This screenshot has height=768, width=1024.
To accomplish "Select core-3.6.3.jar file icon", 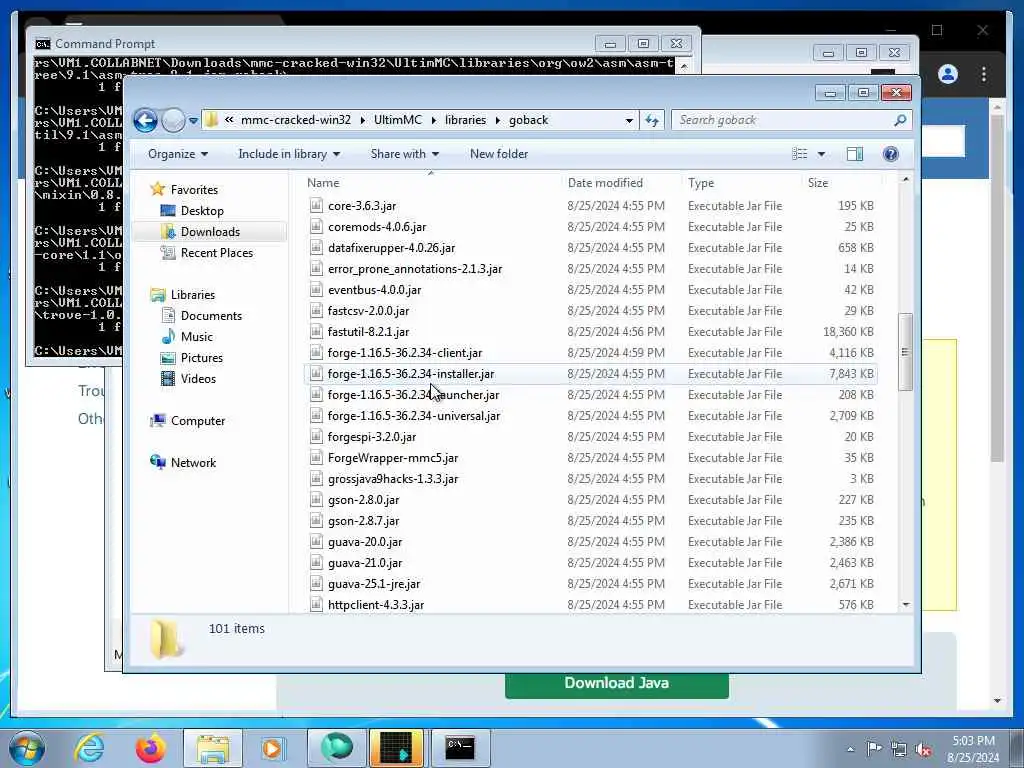I will [x=316, y=206].
